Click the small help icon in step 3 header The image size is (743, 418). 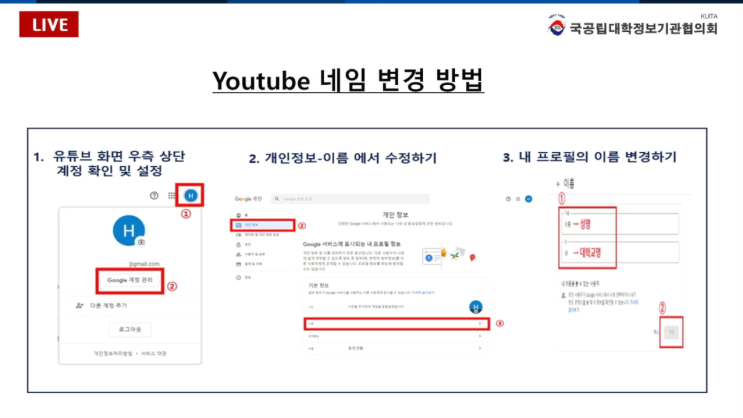click(x=508, y=199)
